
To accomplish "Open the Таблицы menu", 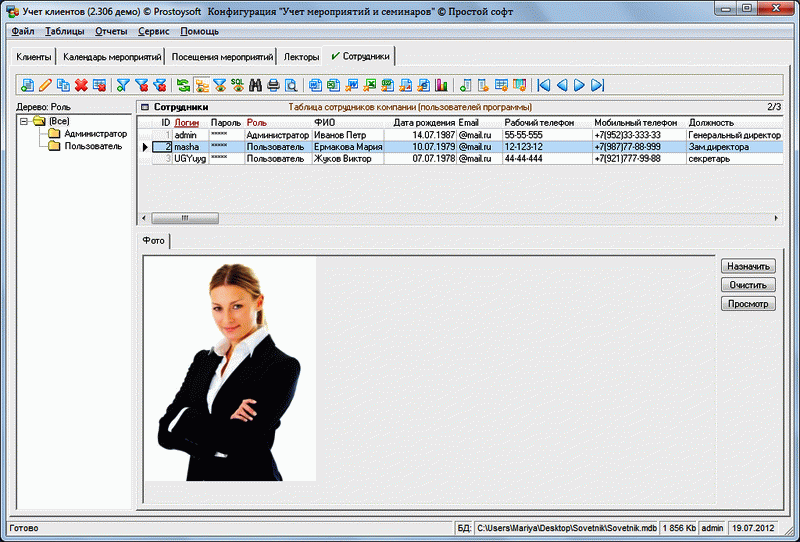I will (x=65, y=31).
